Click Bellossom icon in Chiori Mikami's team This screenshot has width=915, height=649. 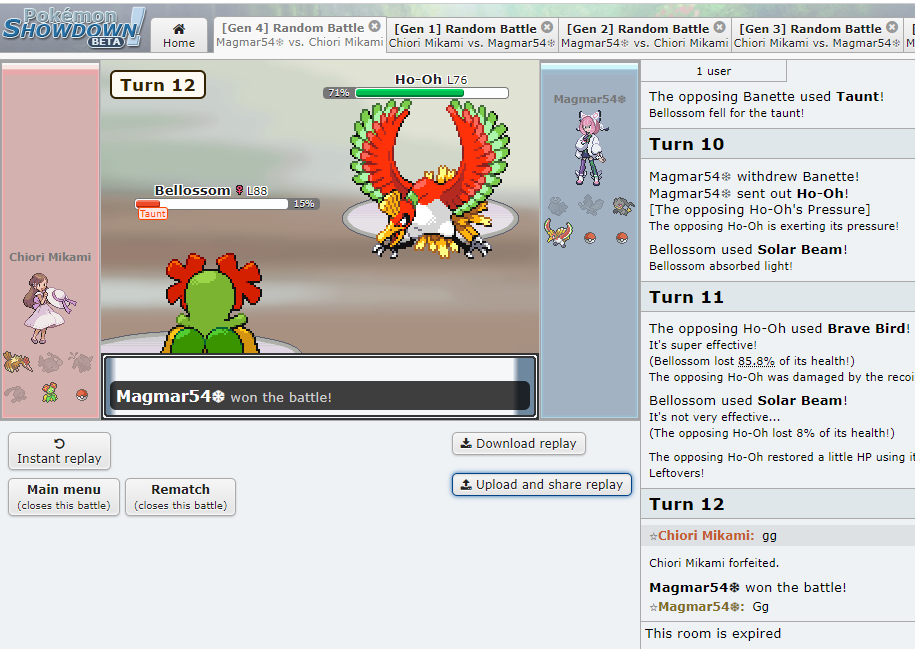pos(50,391)
